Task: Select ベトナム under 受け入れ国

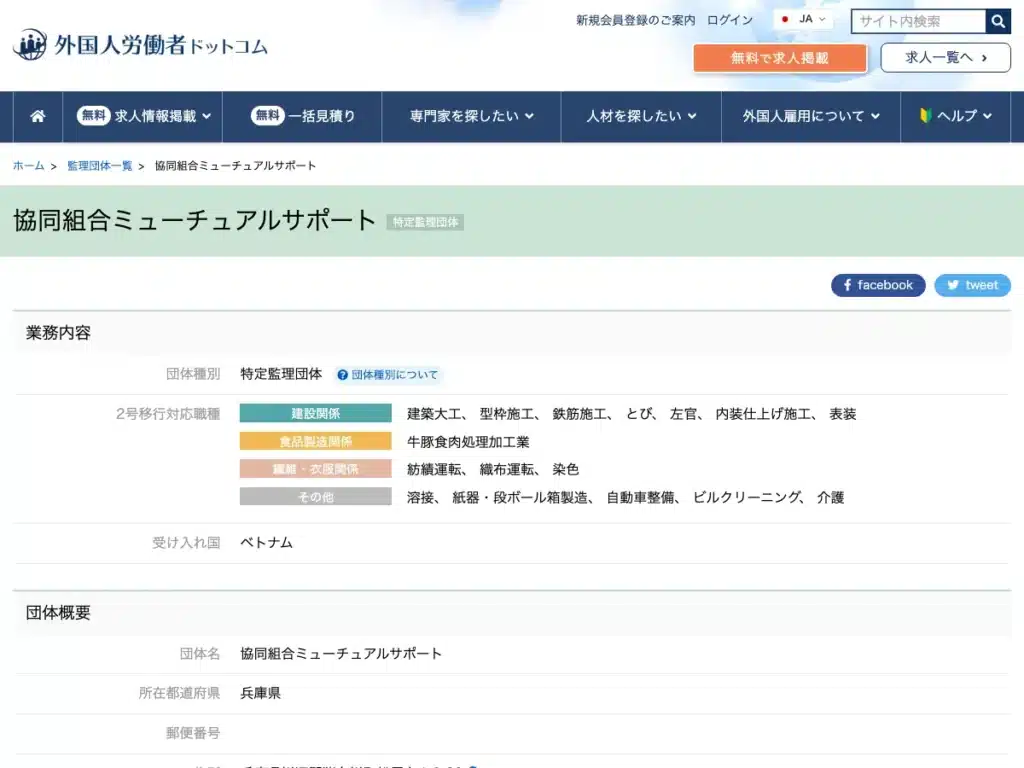Action: click(266, 543)
